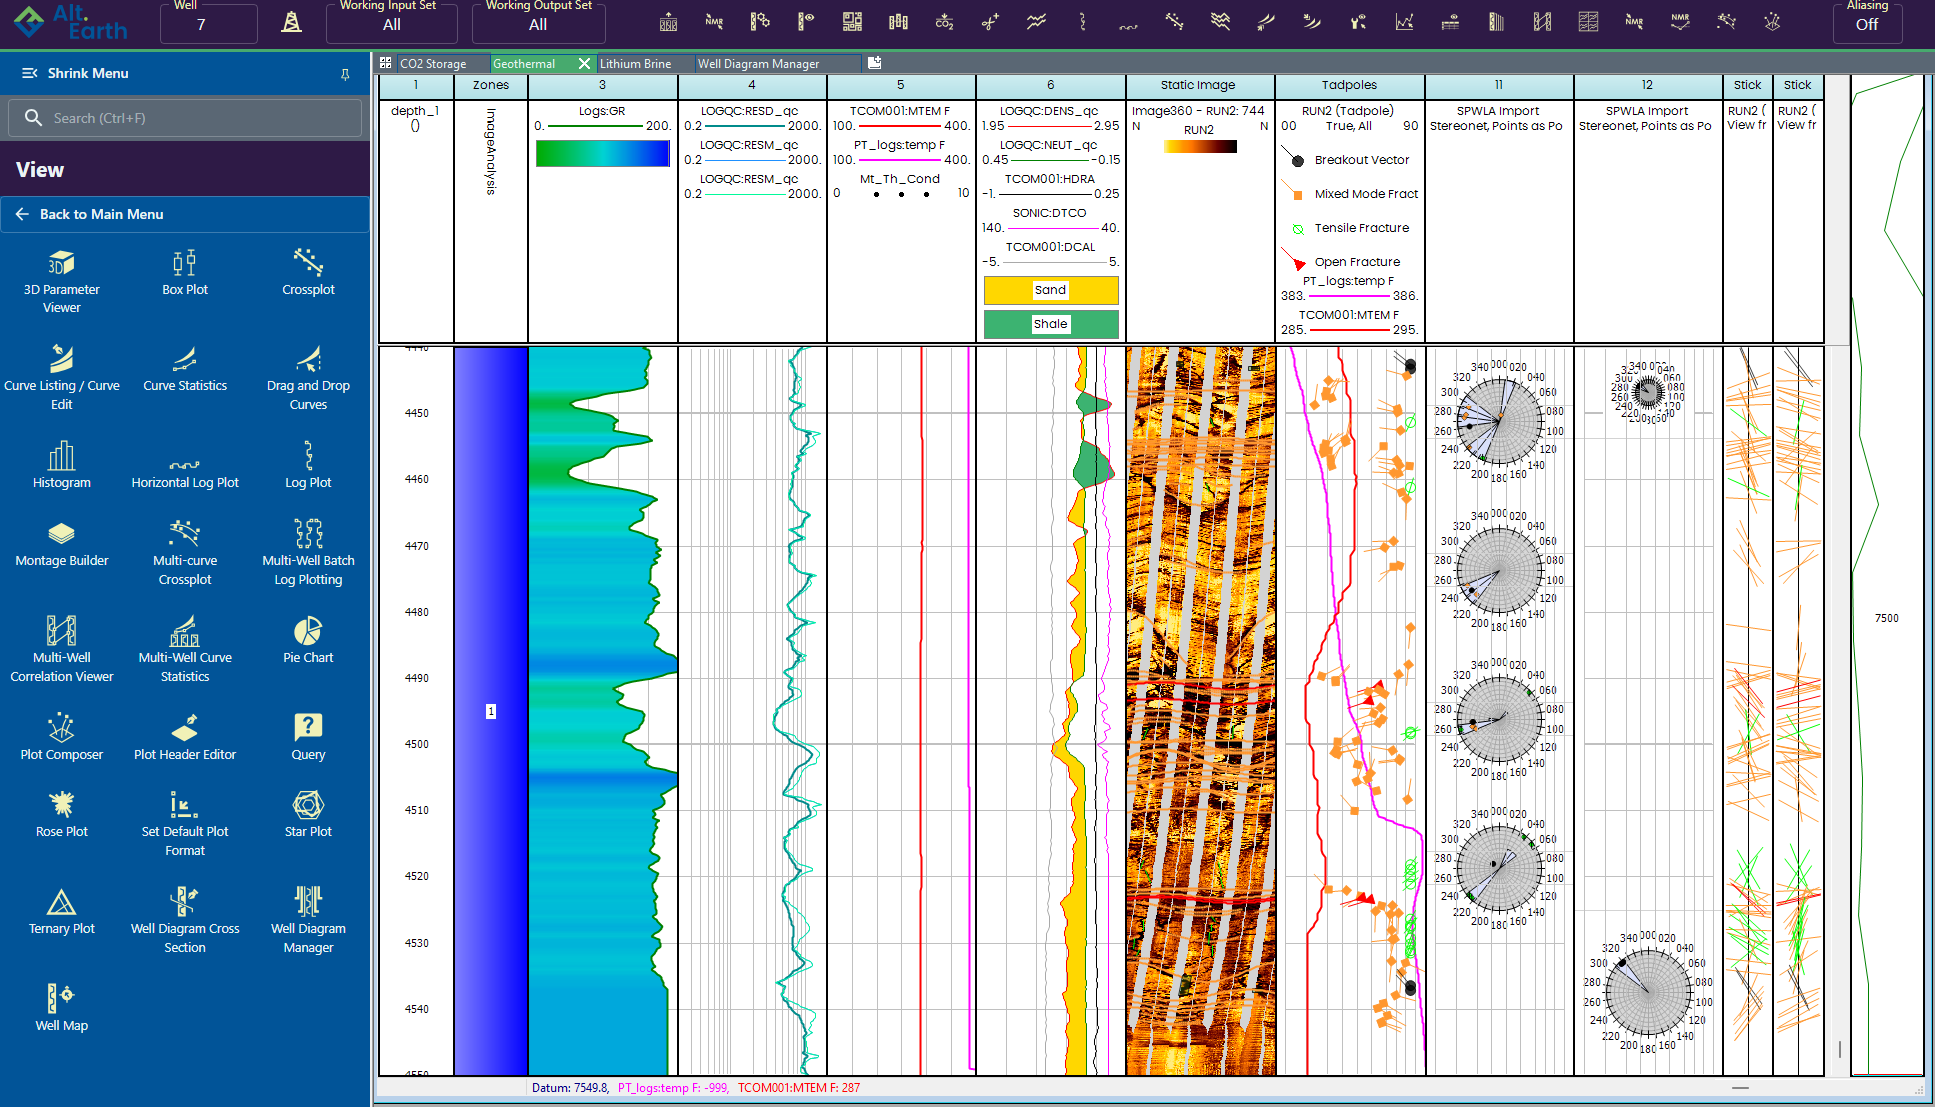Screen dimensions: 1935x1107
Task: Close the Geothermal tab
Action: 584,64
